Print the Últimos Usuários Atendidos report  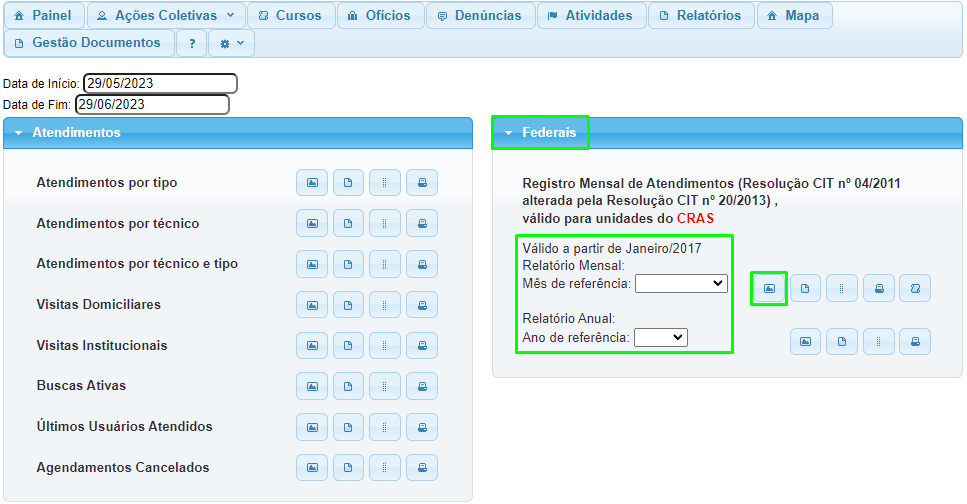tap(422, 427)
